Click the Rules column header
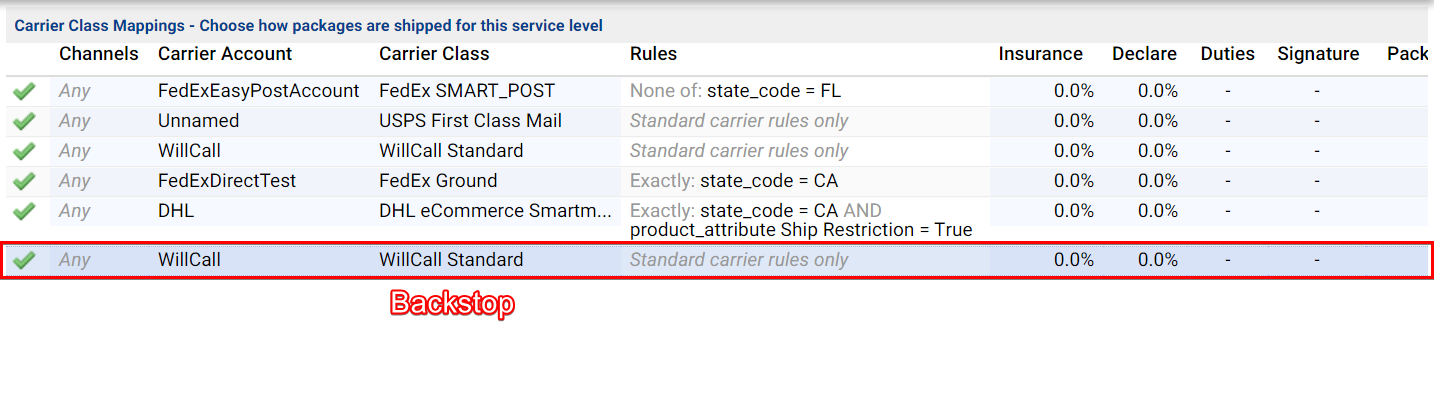 click(x=653, y=54)
